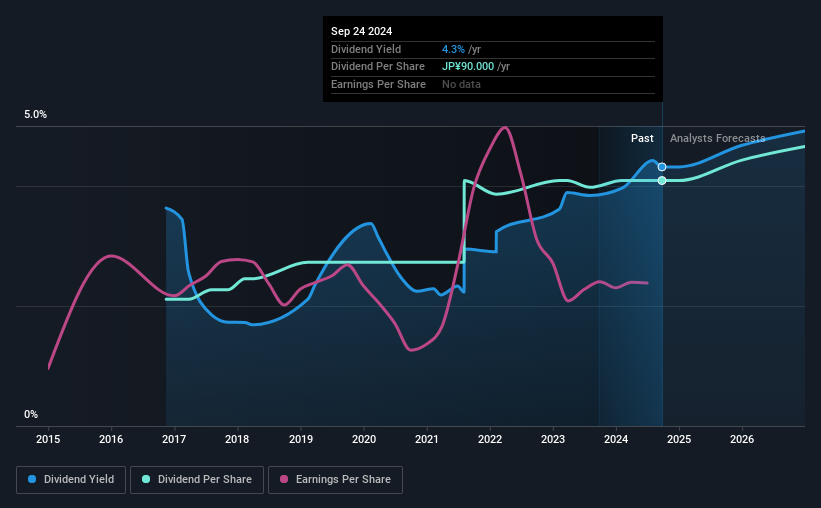Screen dimensions: 821x508
Task: Click the 2021 x-axis label
Action: pyautogui.click(x=427, y=439)
